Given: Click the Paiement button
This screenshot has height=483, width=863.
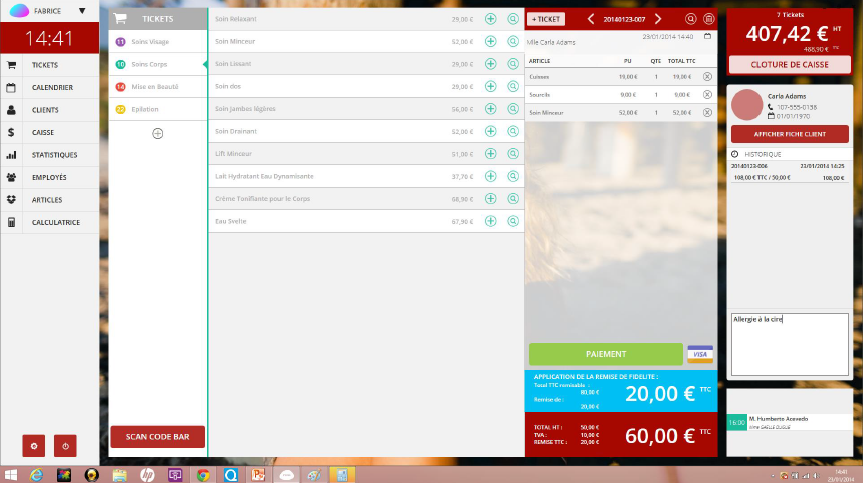Looking at the screenshot, I should coord(605,354).
